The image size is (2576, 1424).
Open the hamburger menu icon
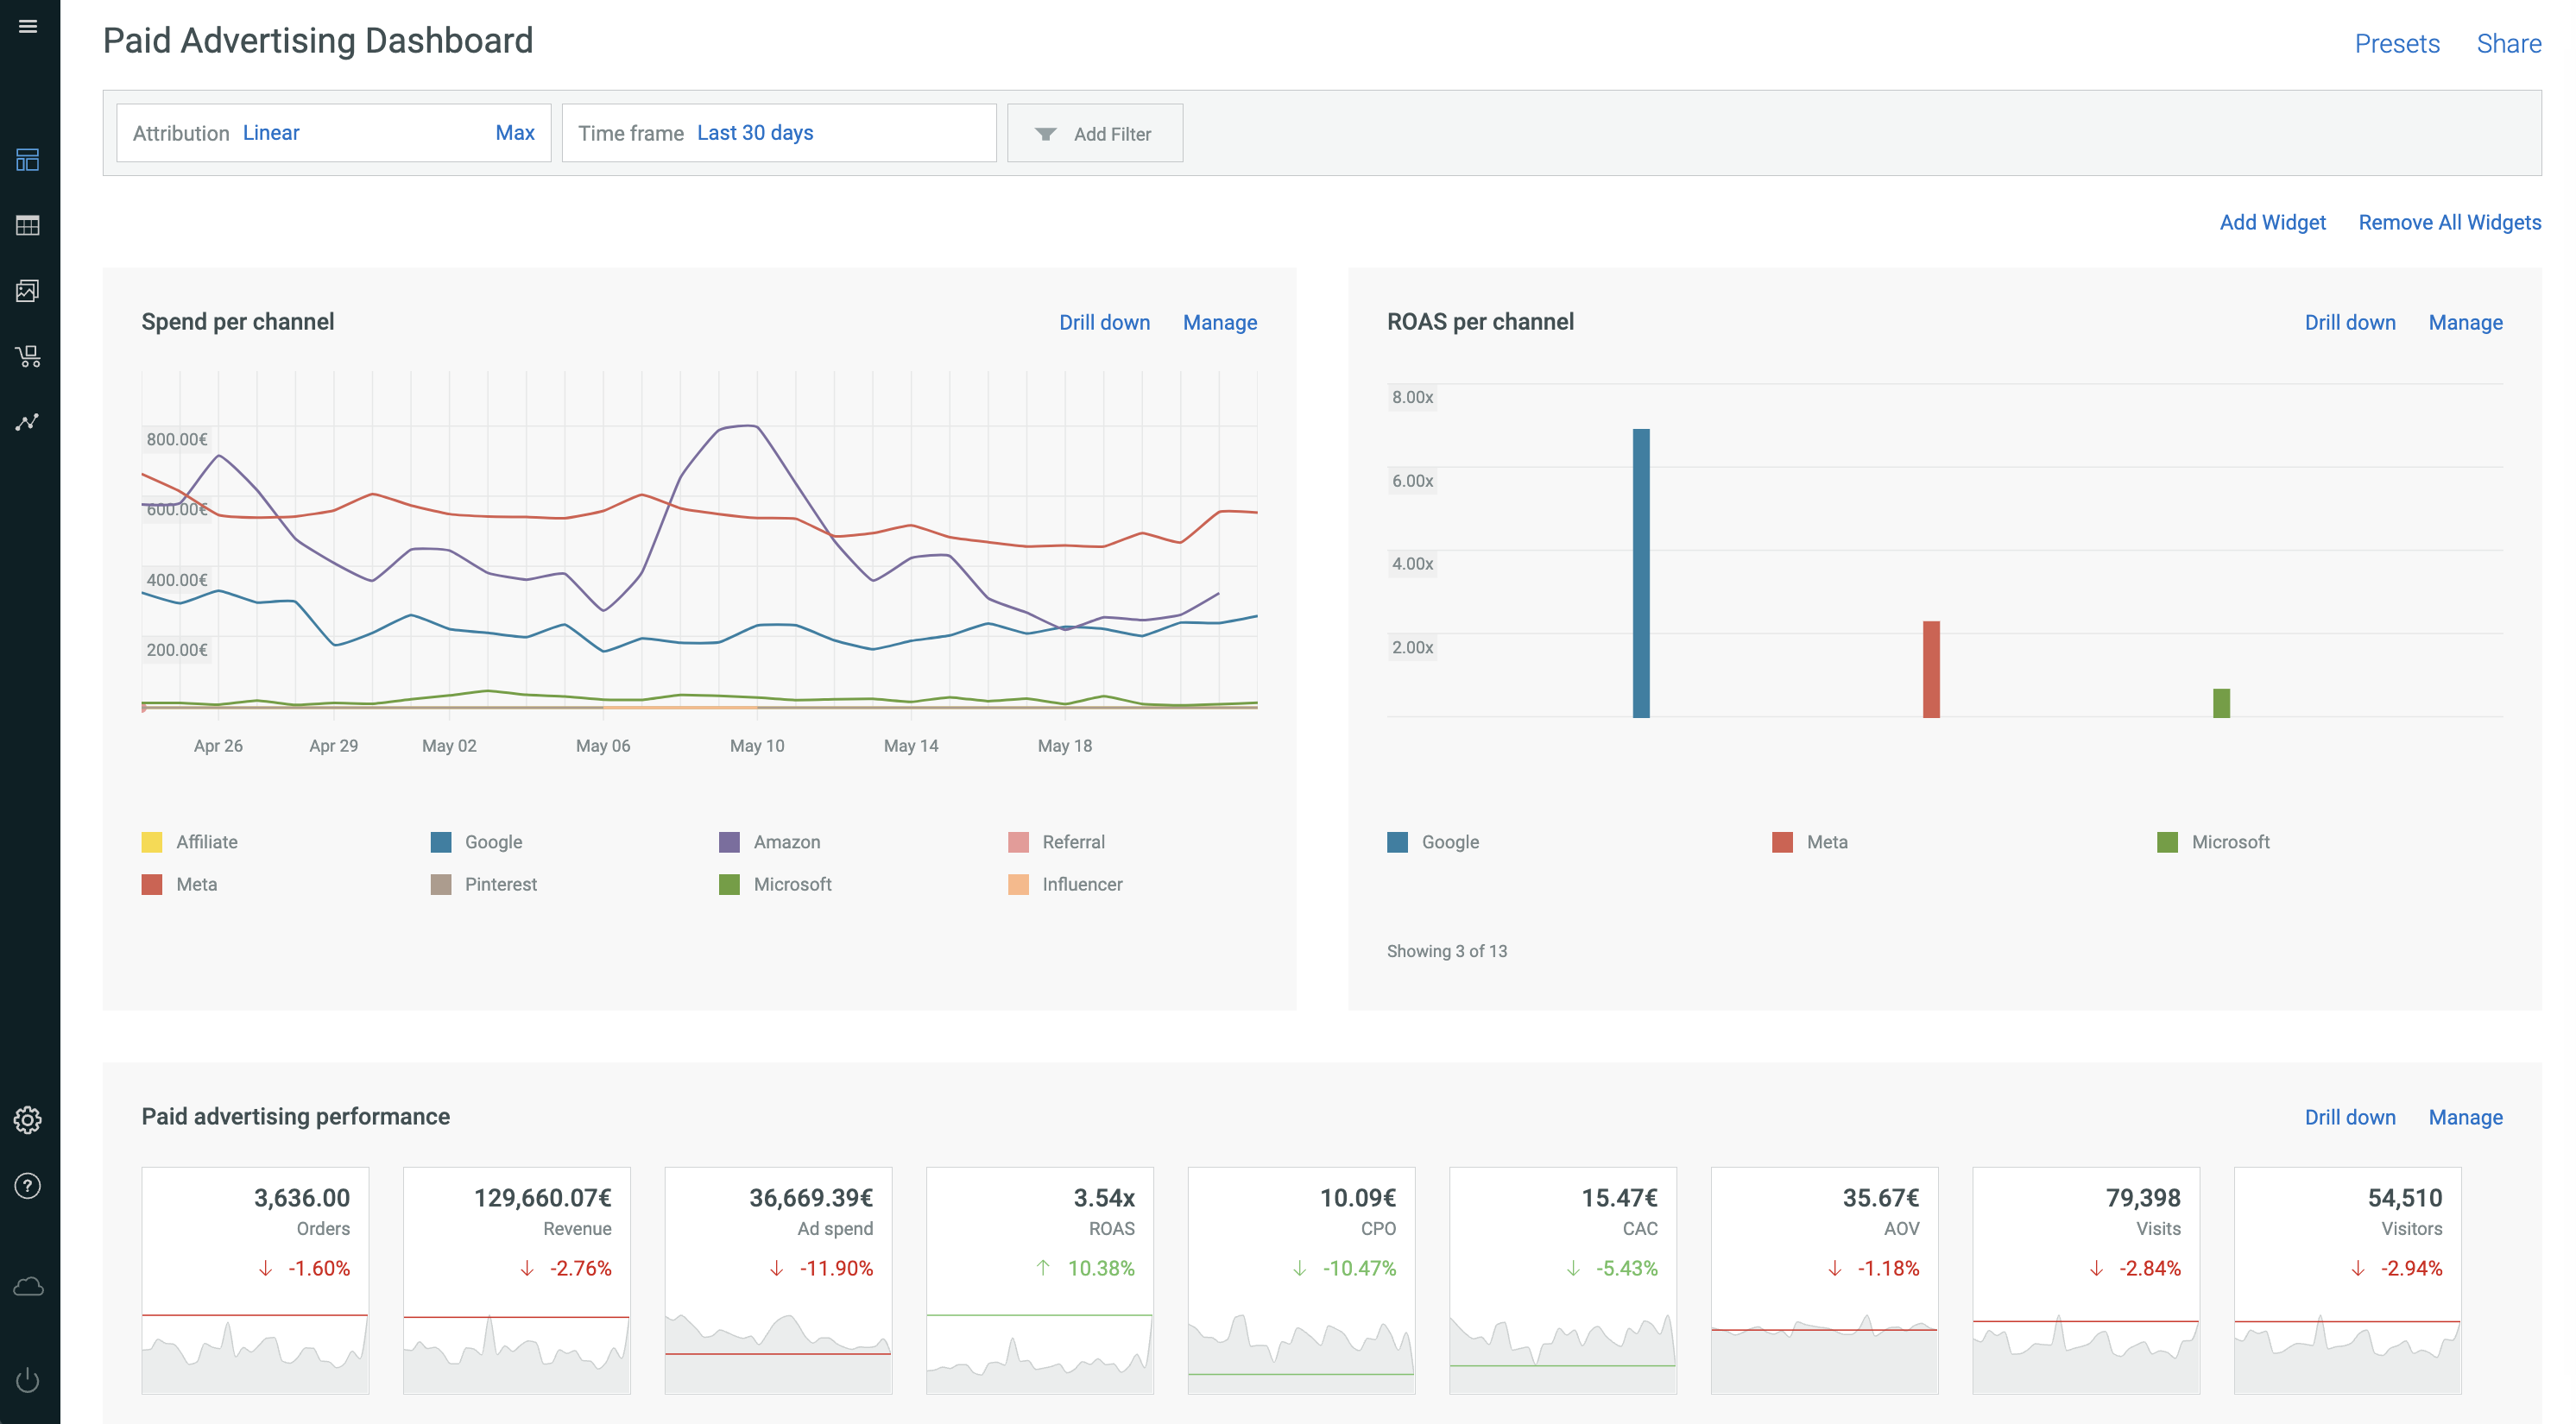[x=28, y=27]
